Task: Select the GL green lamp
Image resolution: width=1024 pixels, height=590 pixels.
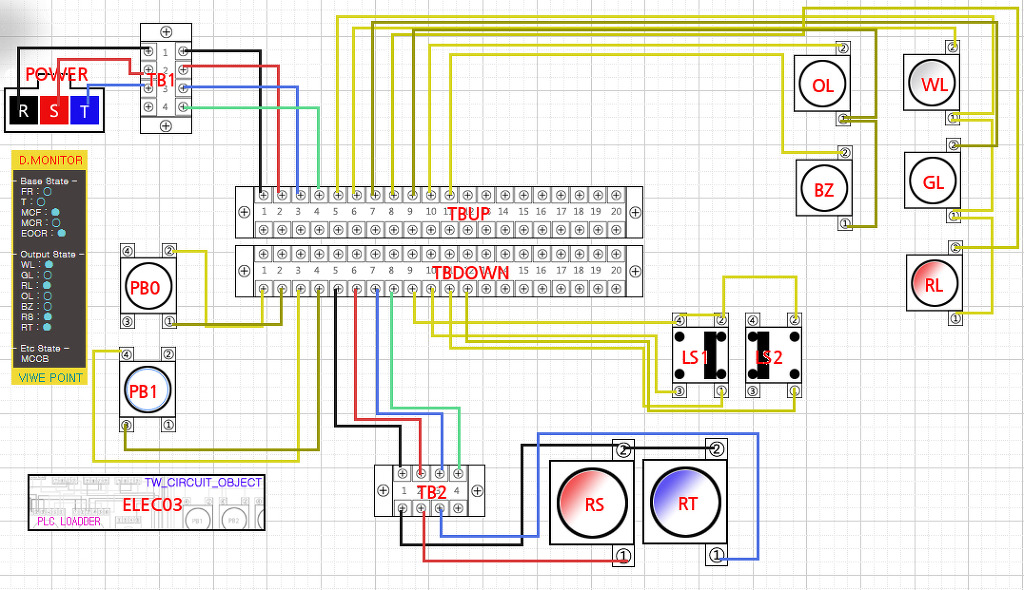Action: point(933,182)
